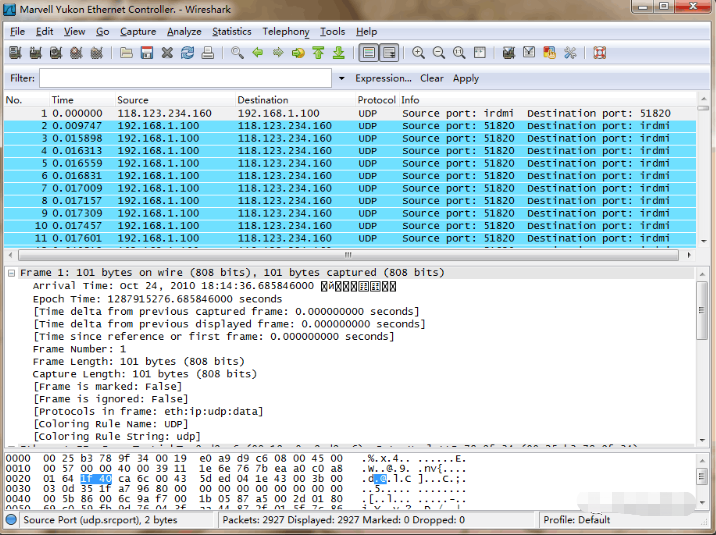Image resolution: width=716 pixels, height=535 pixels.
Task: Save capture file with floppy icon
Action: [x=147, y=53]
